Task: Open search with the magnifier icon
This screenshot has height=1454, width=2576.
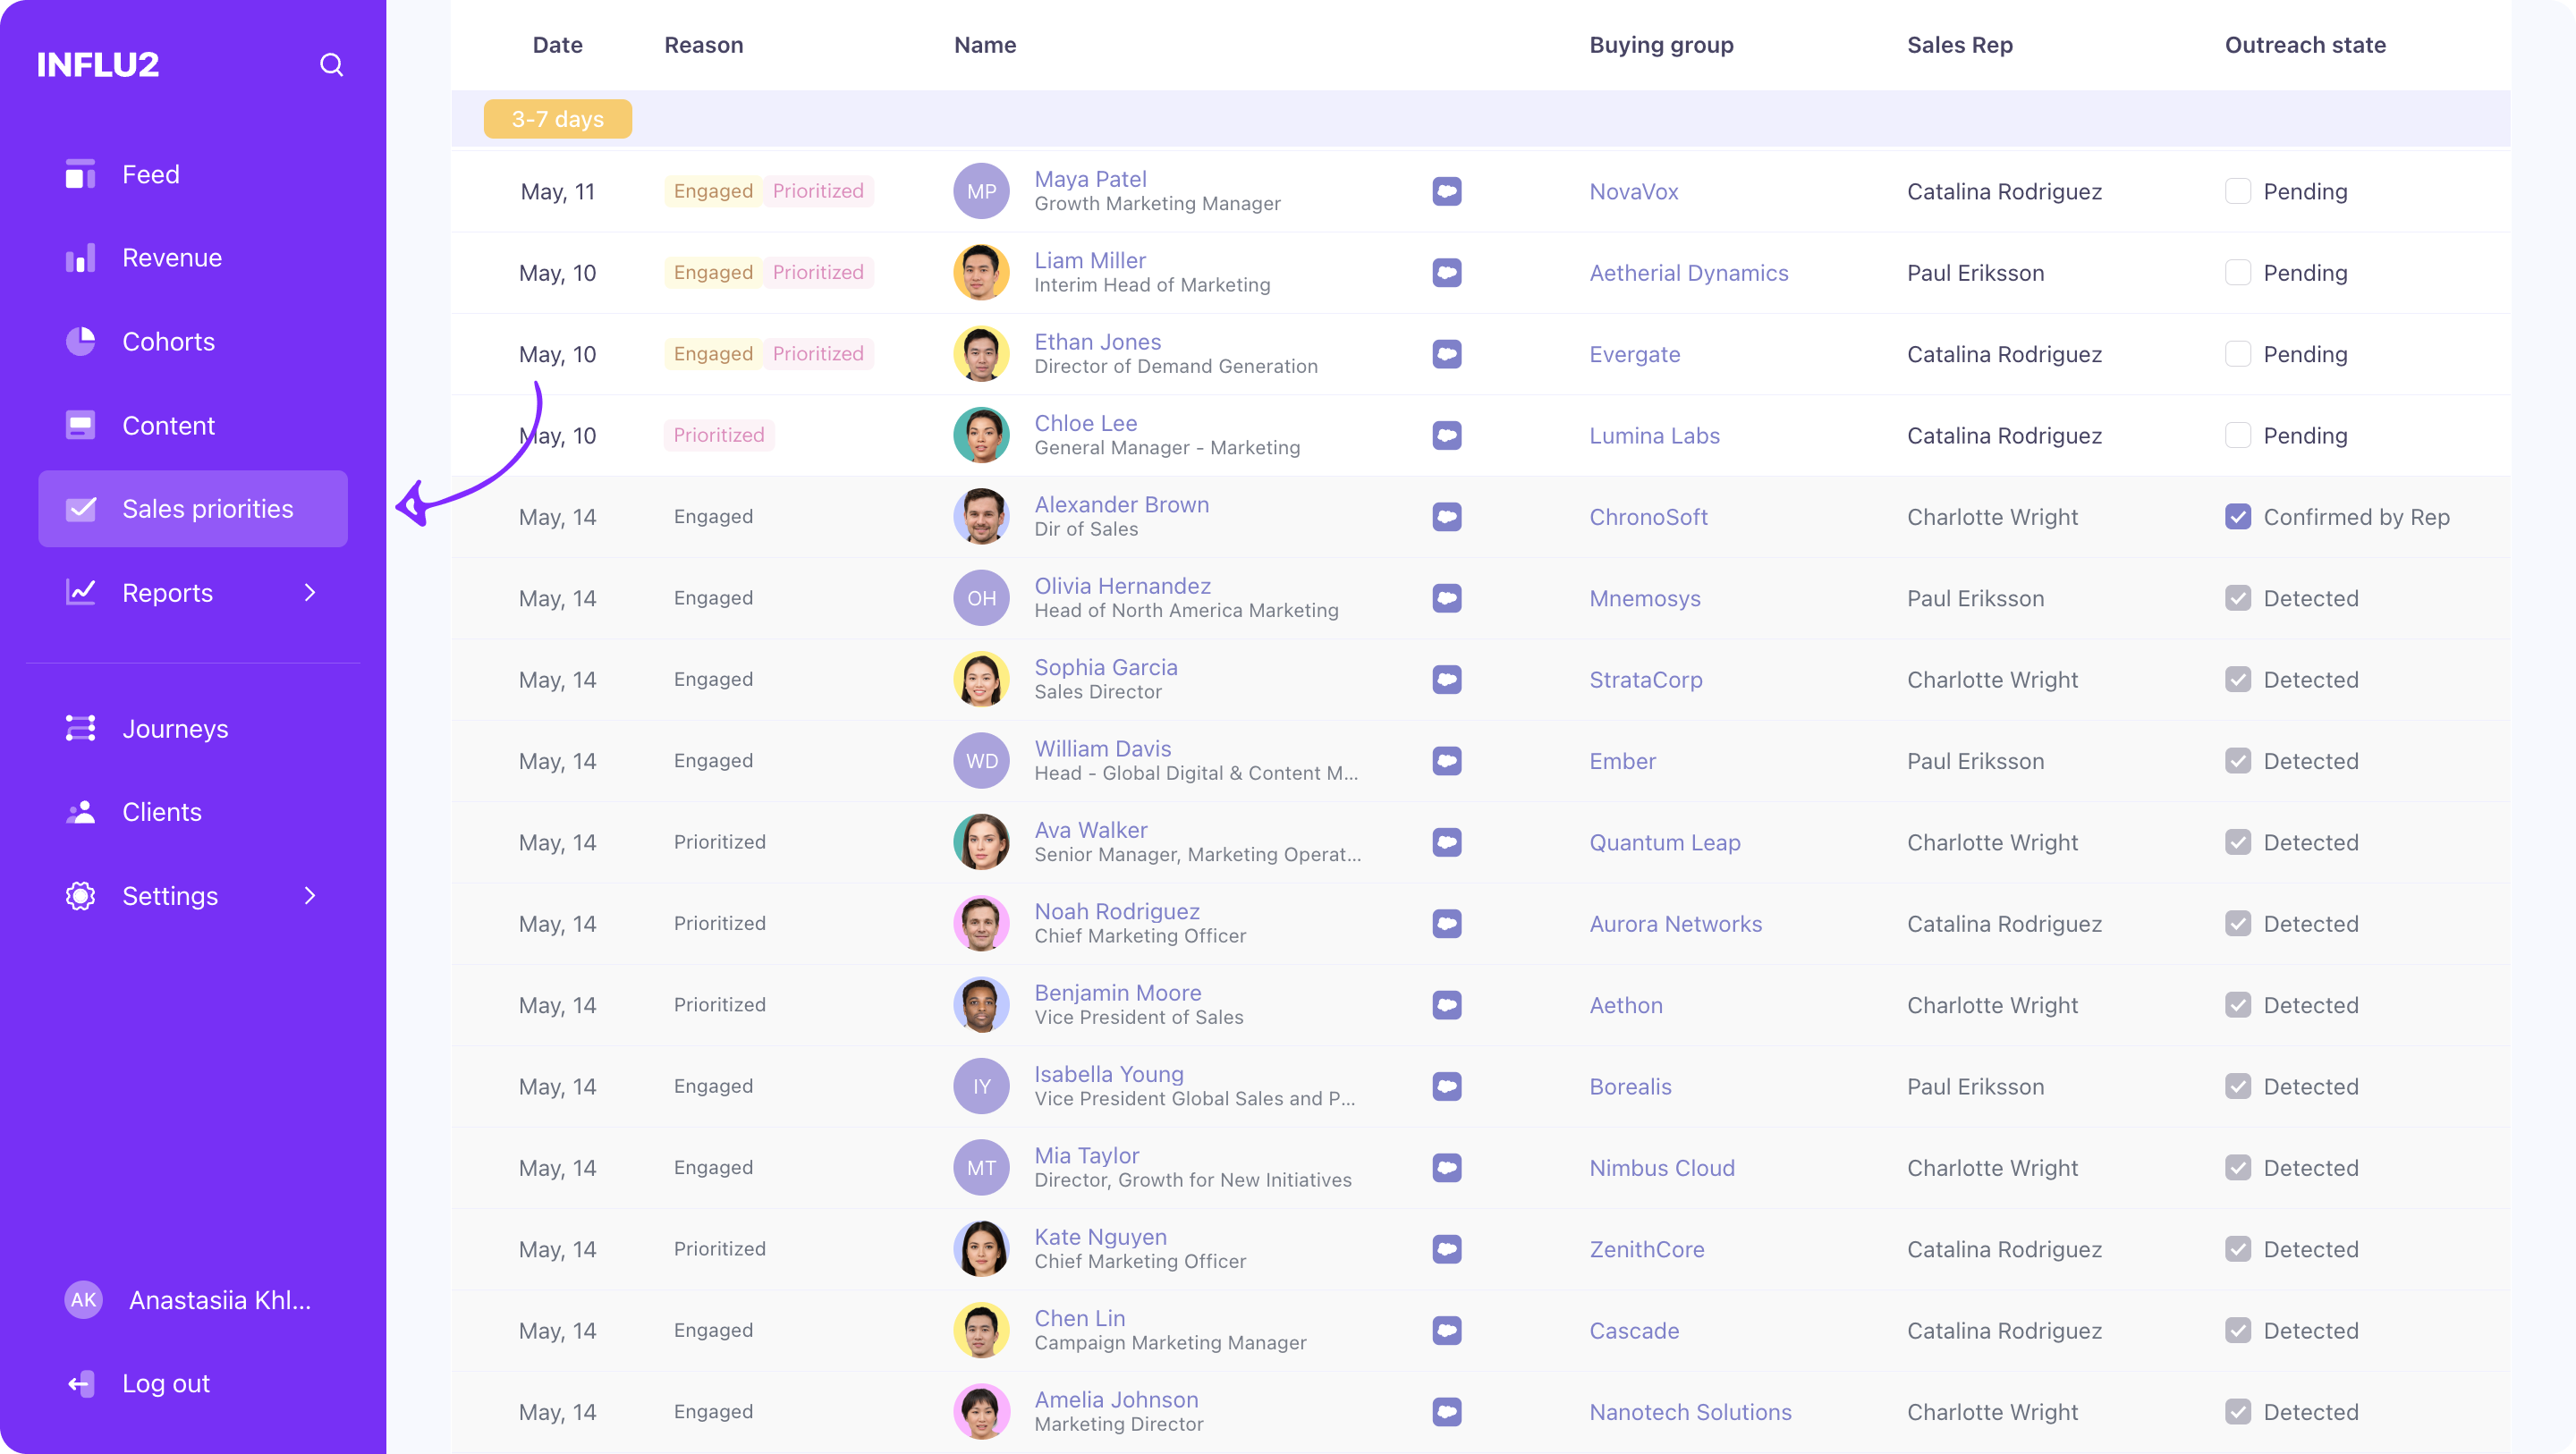Action: [x=331, y=65]
